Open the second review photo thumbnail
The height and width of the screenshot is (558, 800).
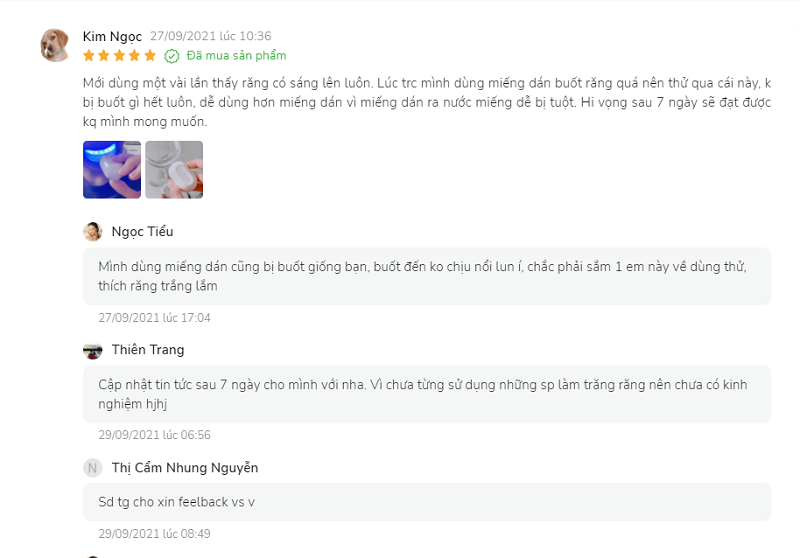[x=174, y=169]
